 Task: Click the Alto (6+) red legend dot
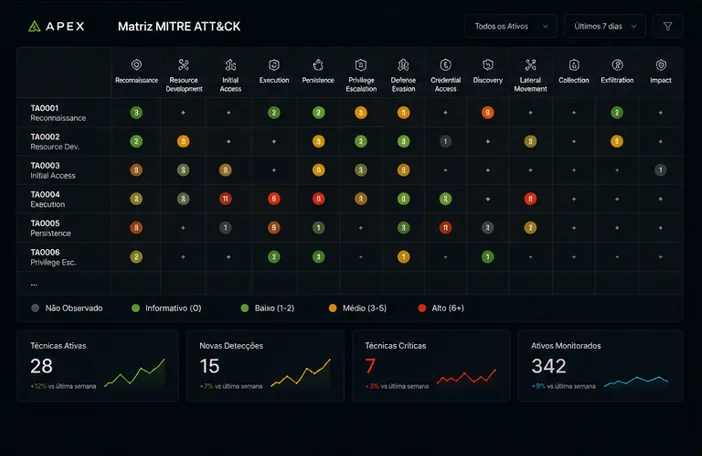pos(422,308)
